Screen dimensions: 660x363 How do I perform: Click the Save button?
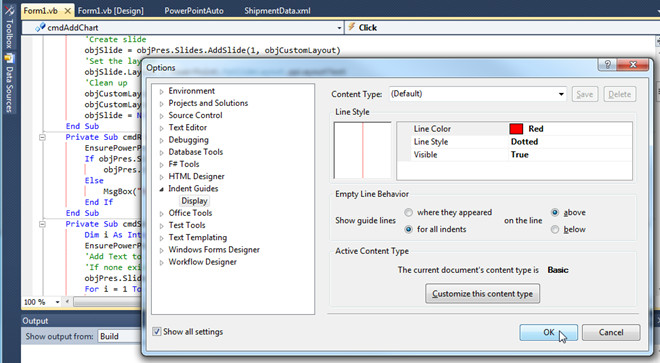585,94
